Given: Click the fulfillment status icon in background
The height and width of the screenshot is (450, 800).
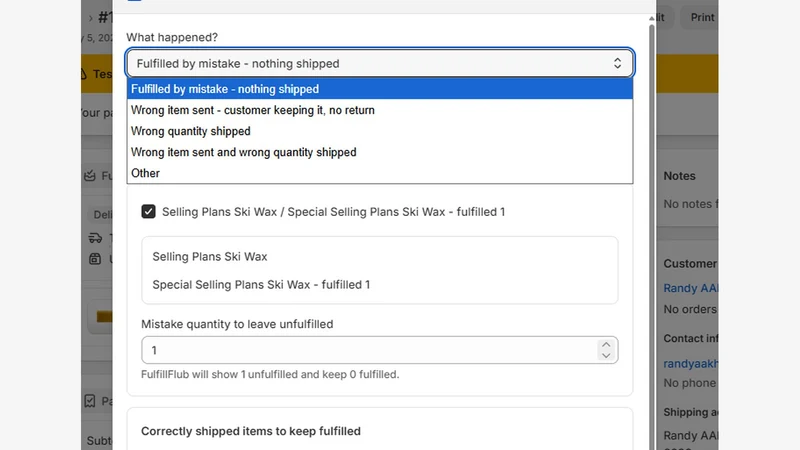Looking at the screenshot, I should pos(90,176).
